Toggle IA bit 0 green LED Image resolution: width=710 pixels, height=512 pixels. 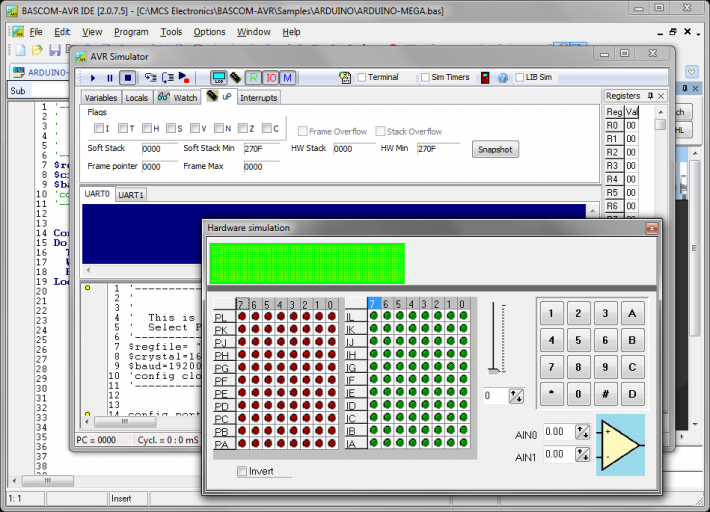463,443
